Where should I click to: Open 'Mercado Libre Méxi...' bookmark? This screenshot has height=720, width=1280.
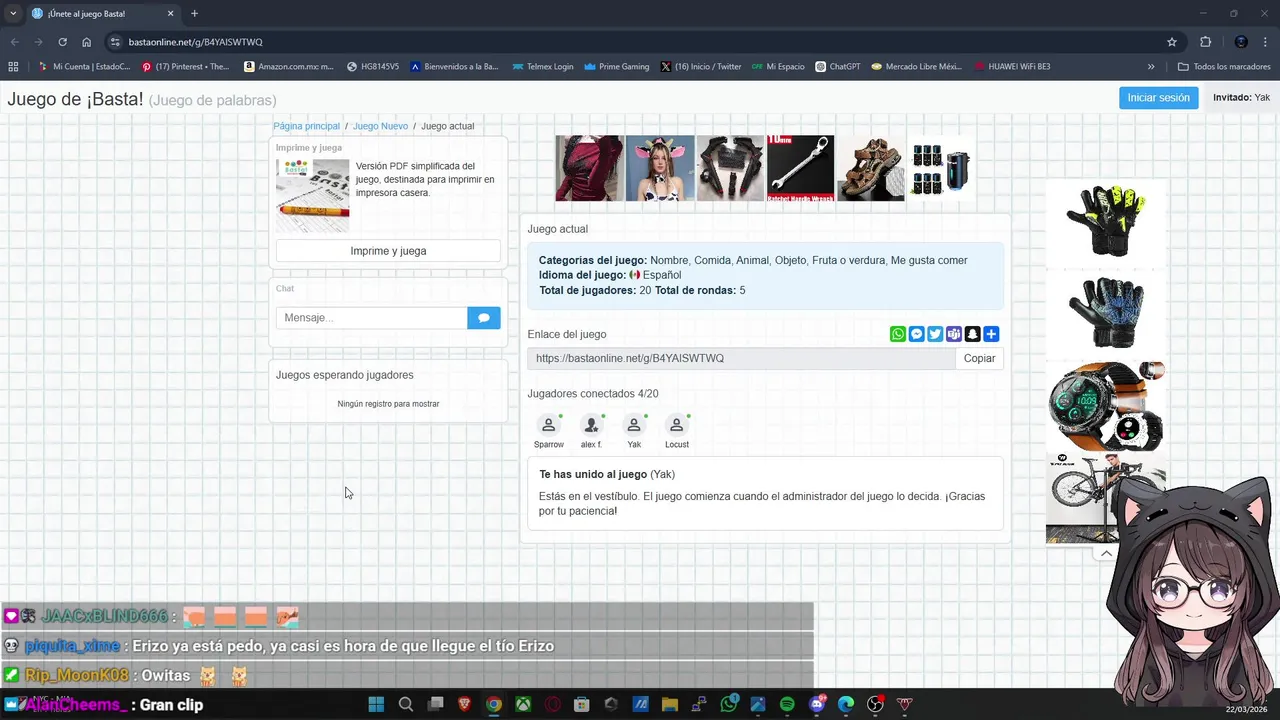point(916,67)
